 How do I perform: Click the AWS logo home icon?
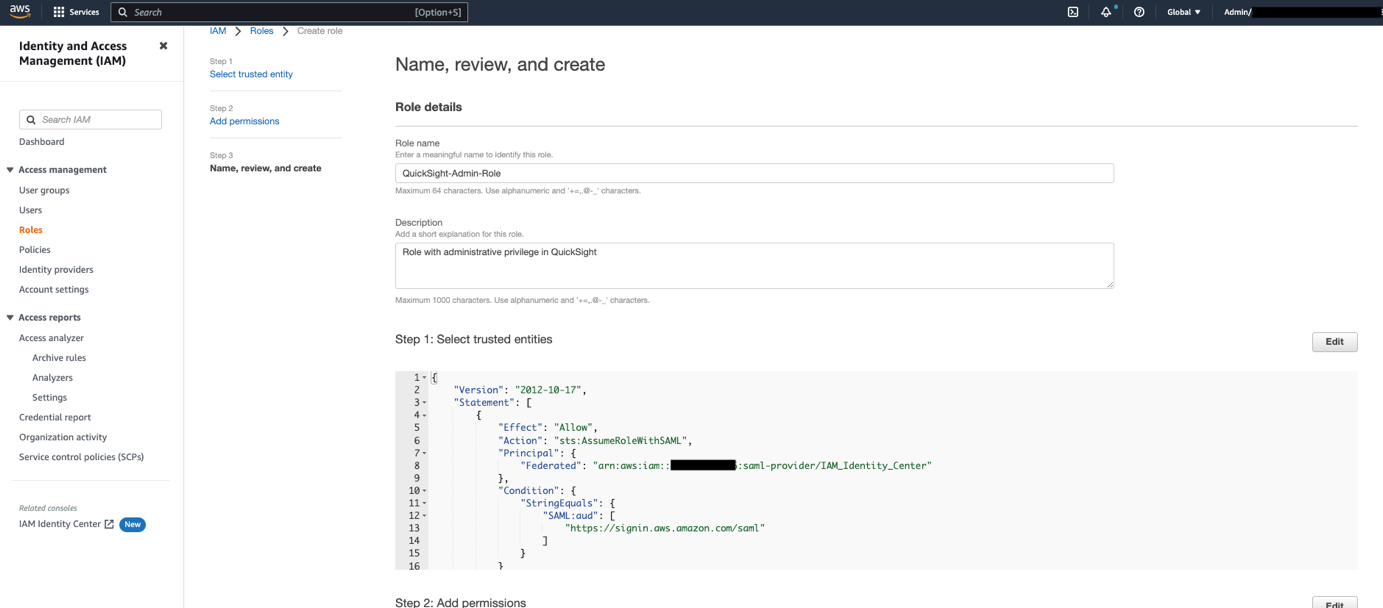(20, 12)
